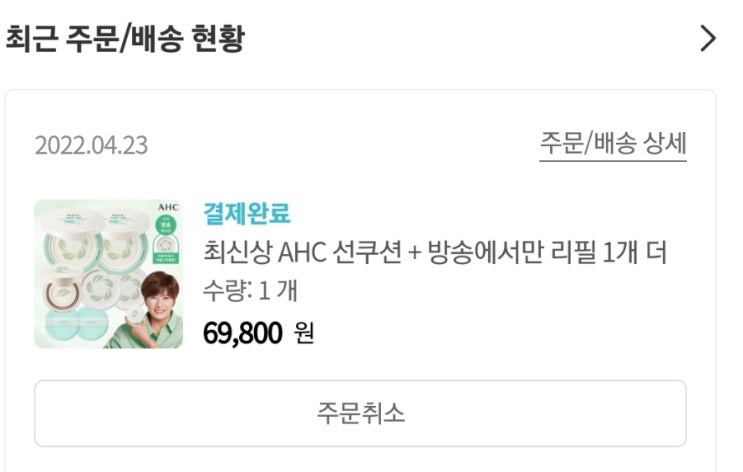Click the mint puff pads in the product image

[77, 325]
